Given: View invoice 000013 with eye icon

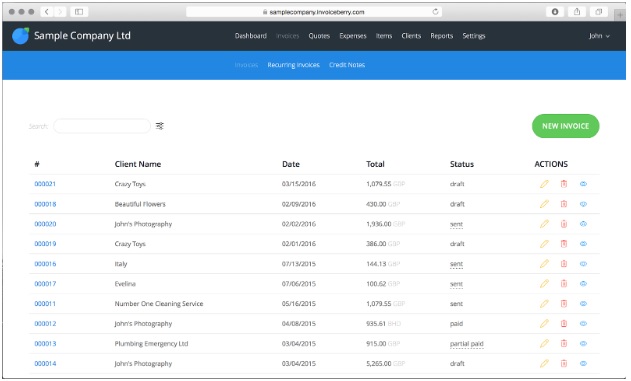Looking at the screenshot, I should 583,344.
